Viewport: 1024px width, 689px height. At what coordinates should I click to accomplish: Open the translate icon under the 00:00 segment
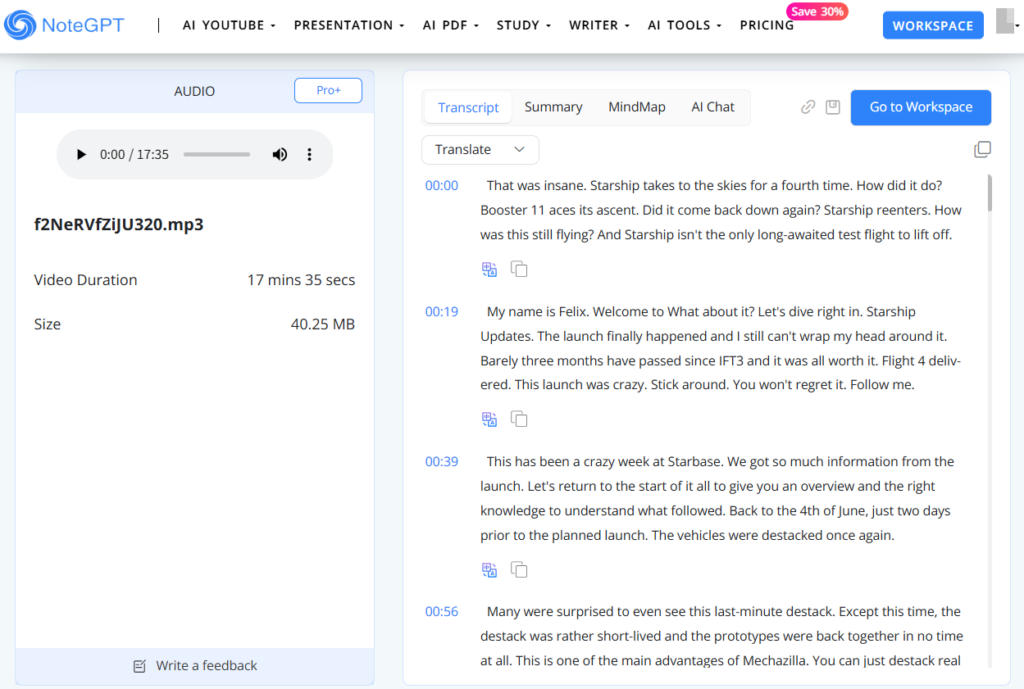[x=489, y=268]
